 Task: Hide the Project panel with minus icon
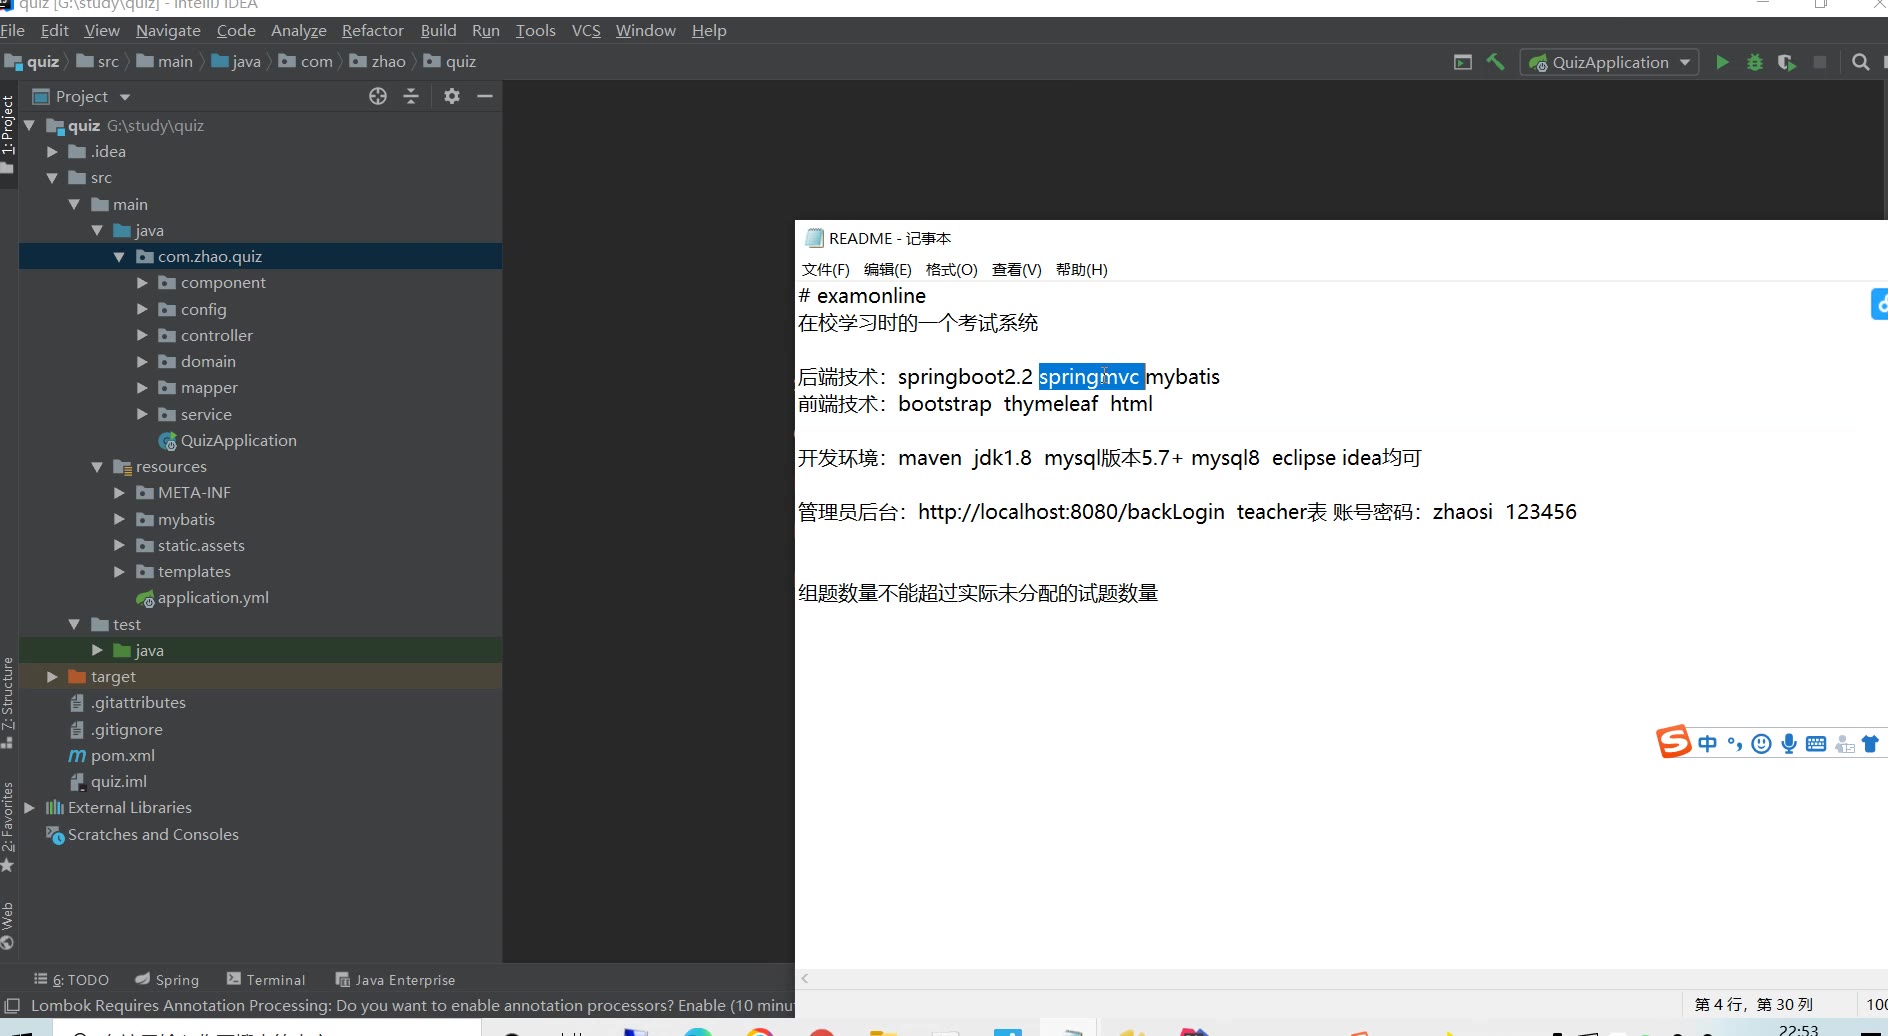485,96
